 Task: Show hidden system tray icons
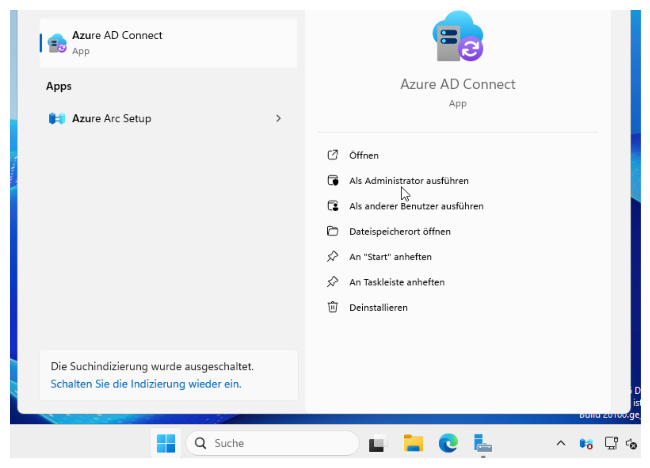point(560,443)
